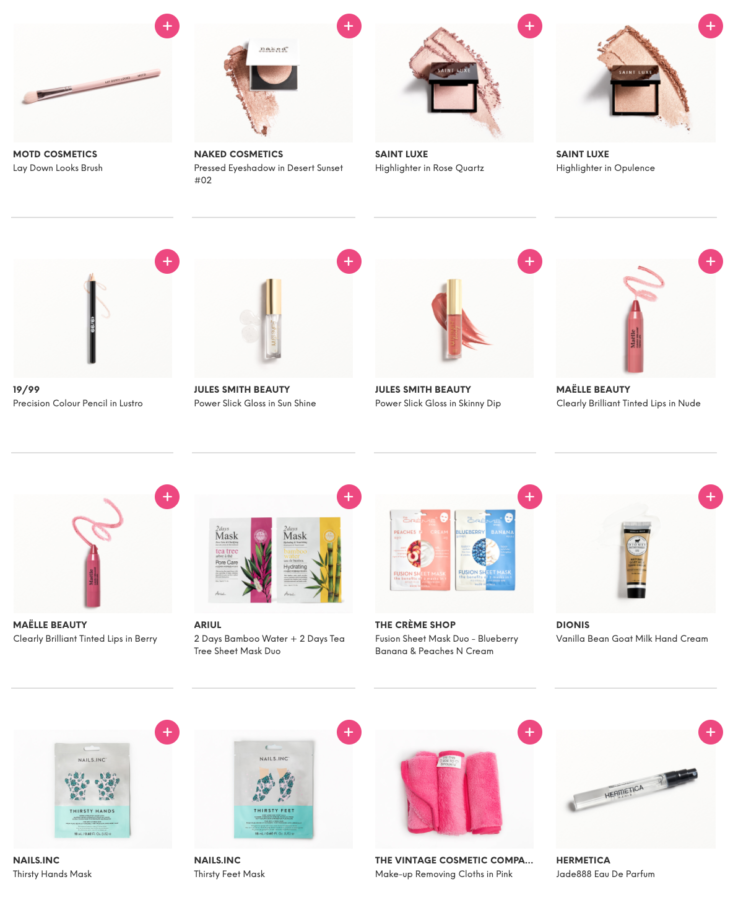Image resolution: width=733 pixels, height=913 pixels.
Task: Add 19/99 Precision Colour Pencil with plus
Action: pyautogui.click(x=167, y=261)
